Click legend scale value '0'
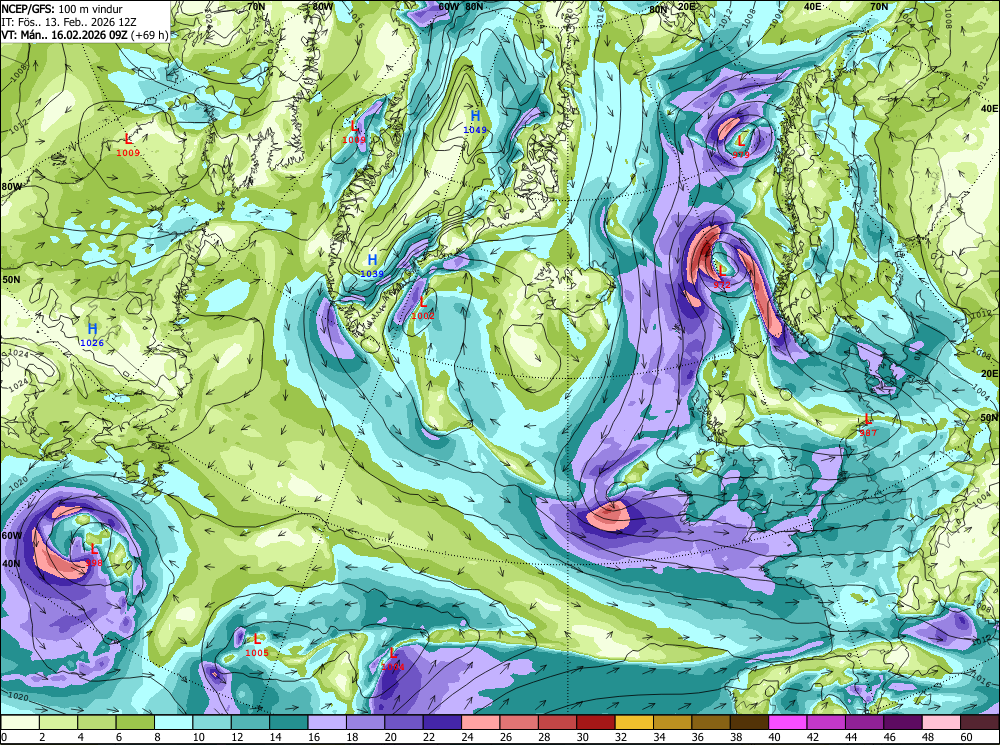The width and height of the screenshot is (1000, 745). (x=4, y=737)
